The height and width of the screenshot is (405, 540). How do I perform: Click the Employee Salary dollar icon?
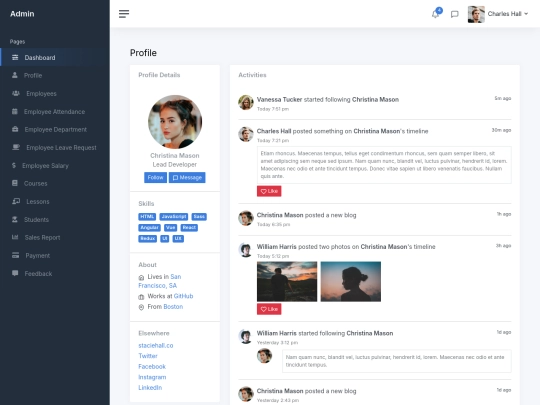click(x=14, y=165)
